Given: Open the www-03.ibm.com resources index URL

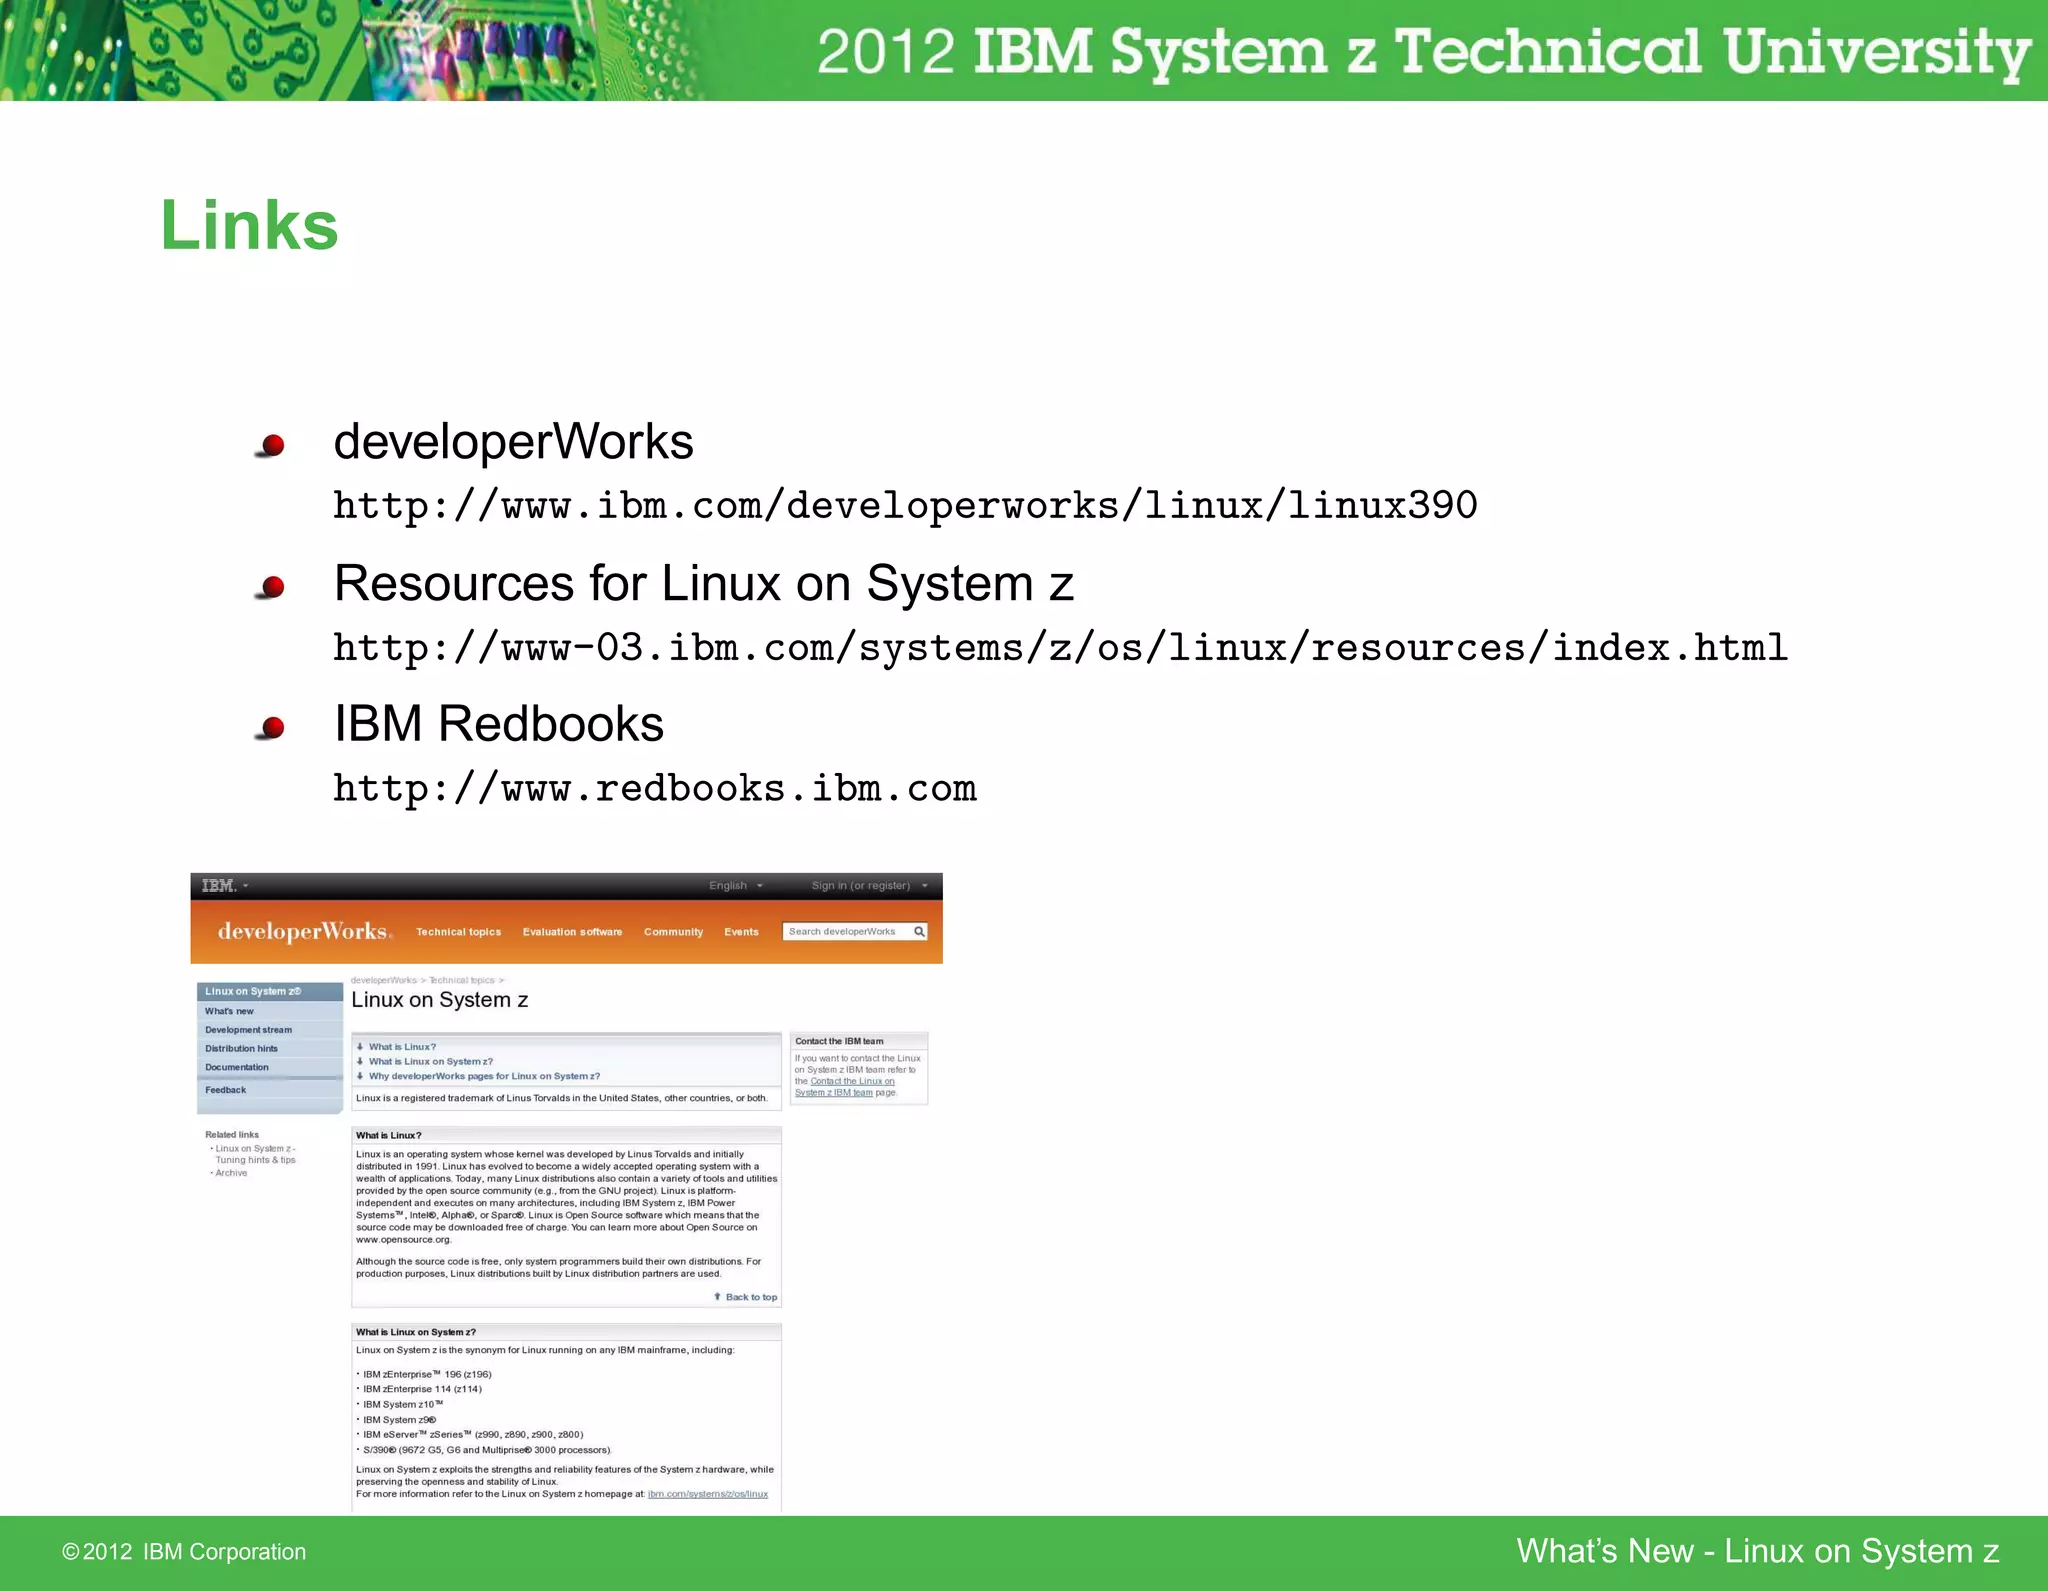Looking at the screenshot, I should tap(1060, 648).
